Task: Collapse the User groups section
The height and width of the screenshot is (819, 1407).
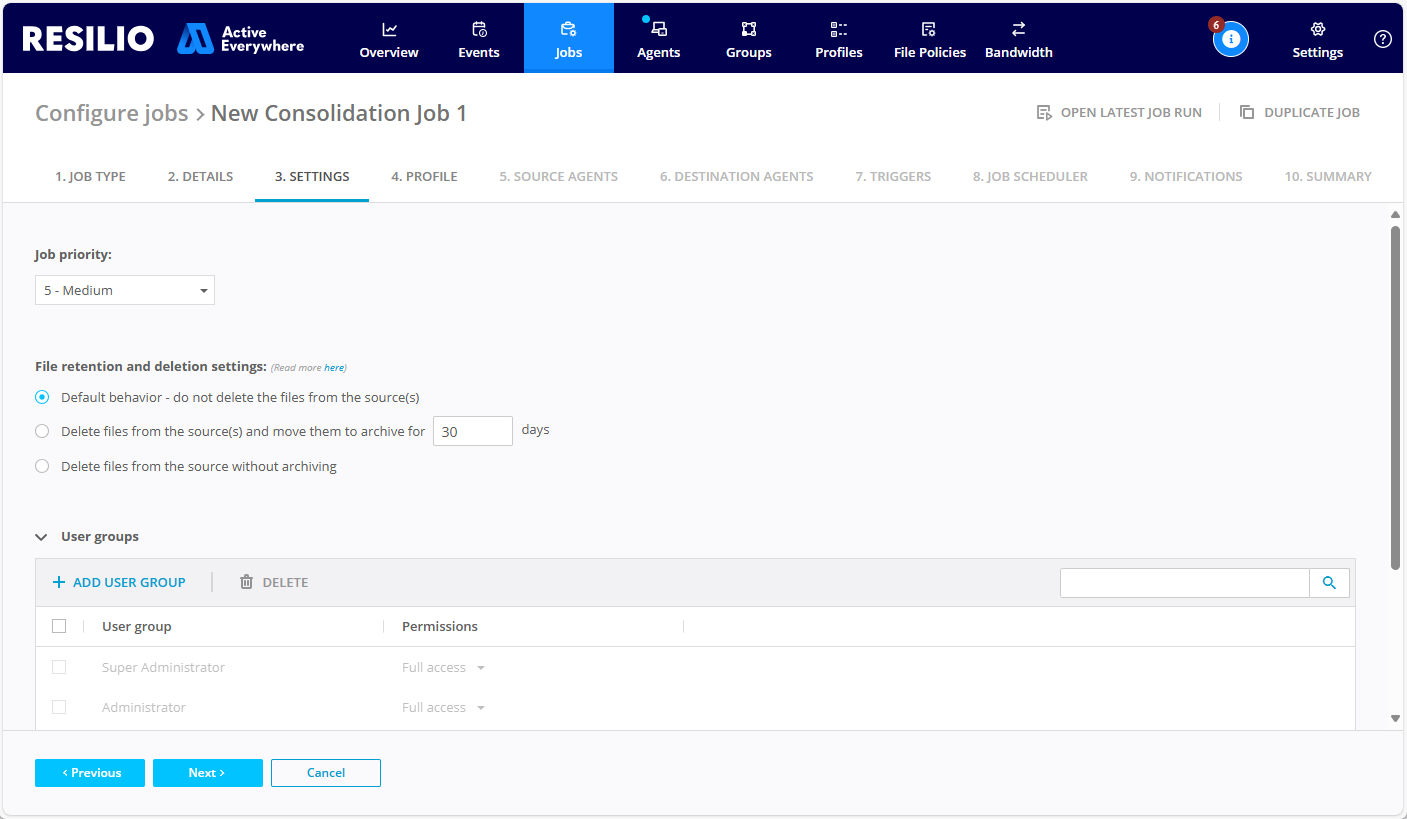Action: coord(41,536)
